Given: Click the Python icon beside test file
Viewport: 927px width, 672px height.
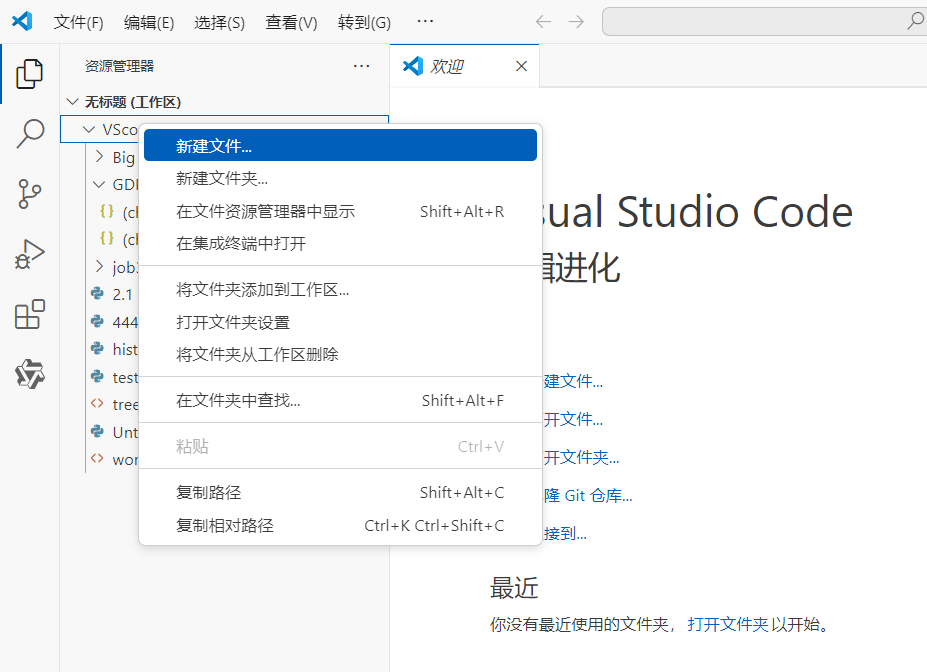Looking at the screenshot, I should click(x=98, y=376).
